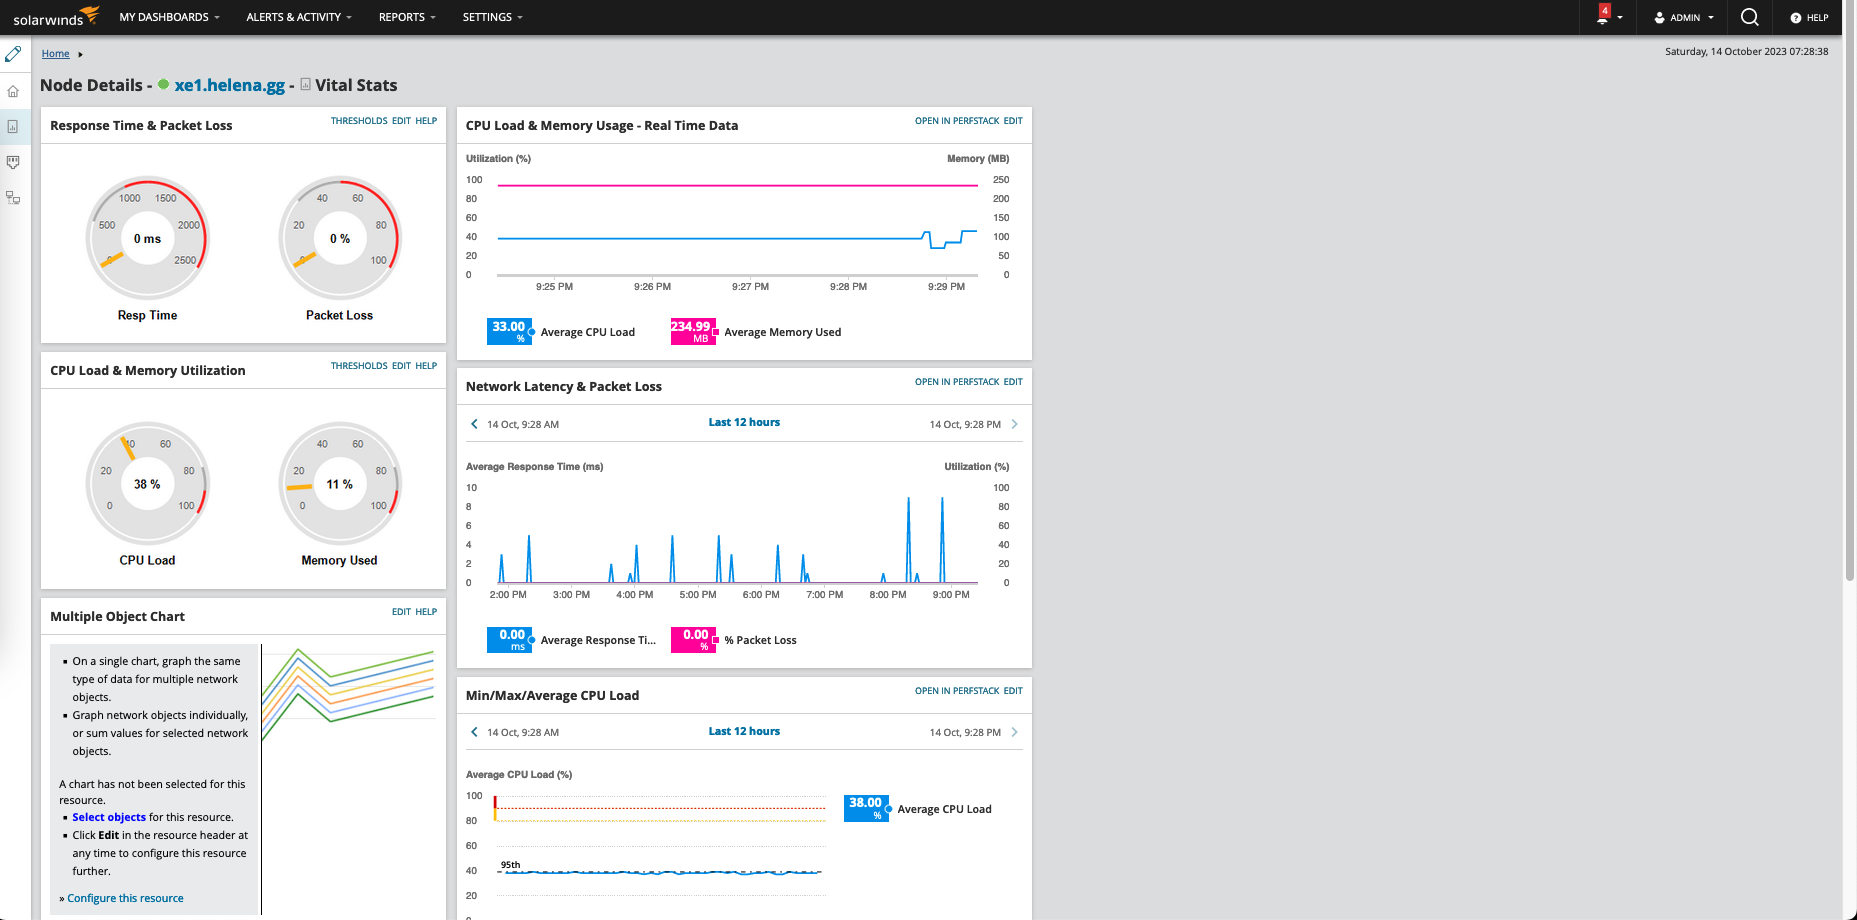Toggle the Average CPU Load legend in Real Time chart

pyautogui.click(x=587, y=332)
